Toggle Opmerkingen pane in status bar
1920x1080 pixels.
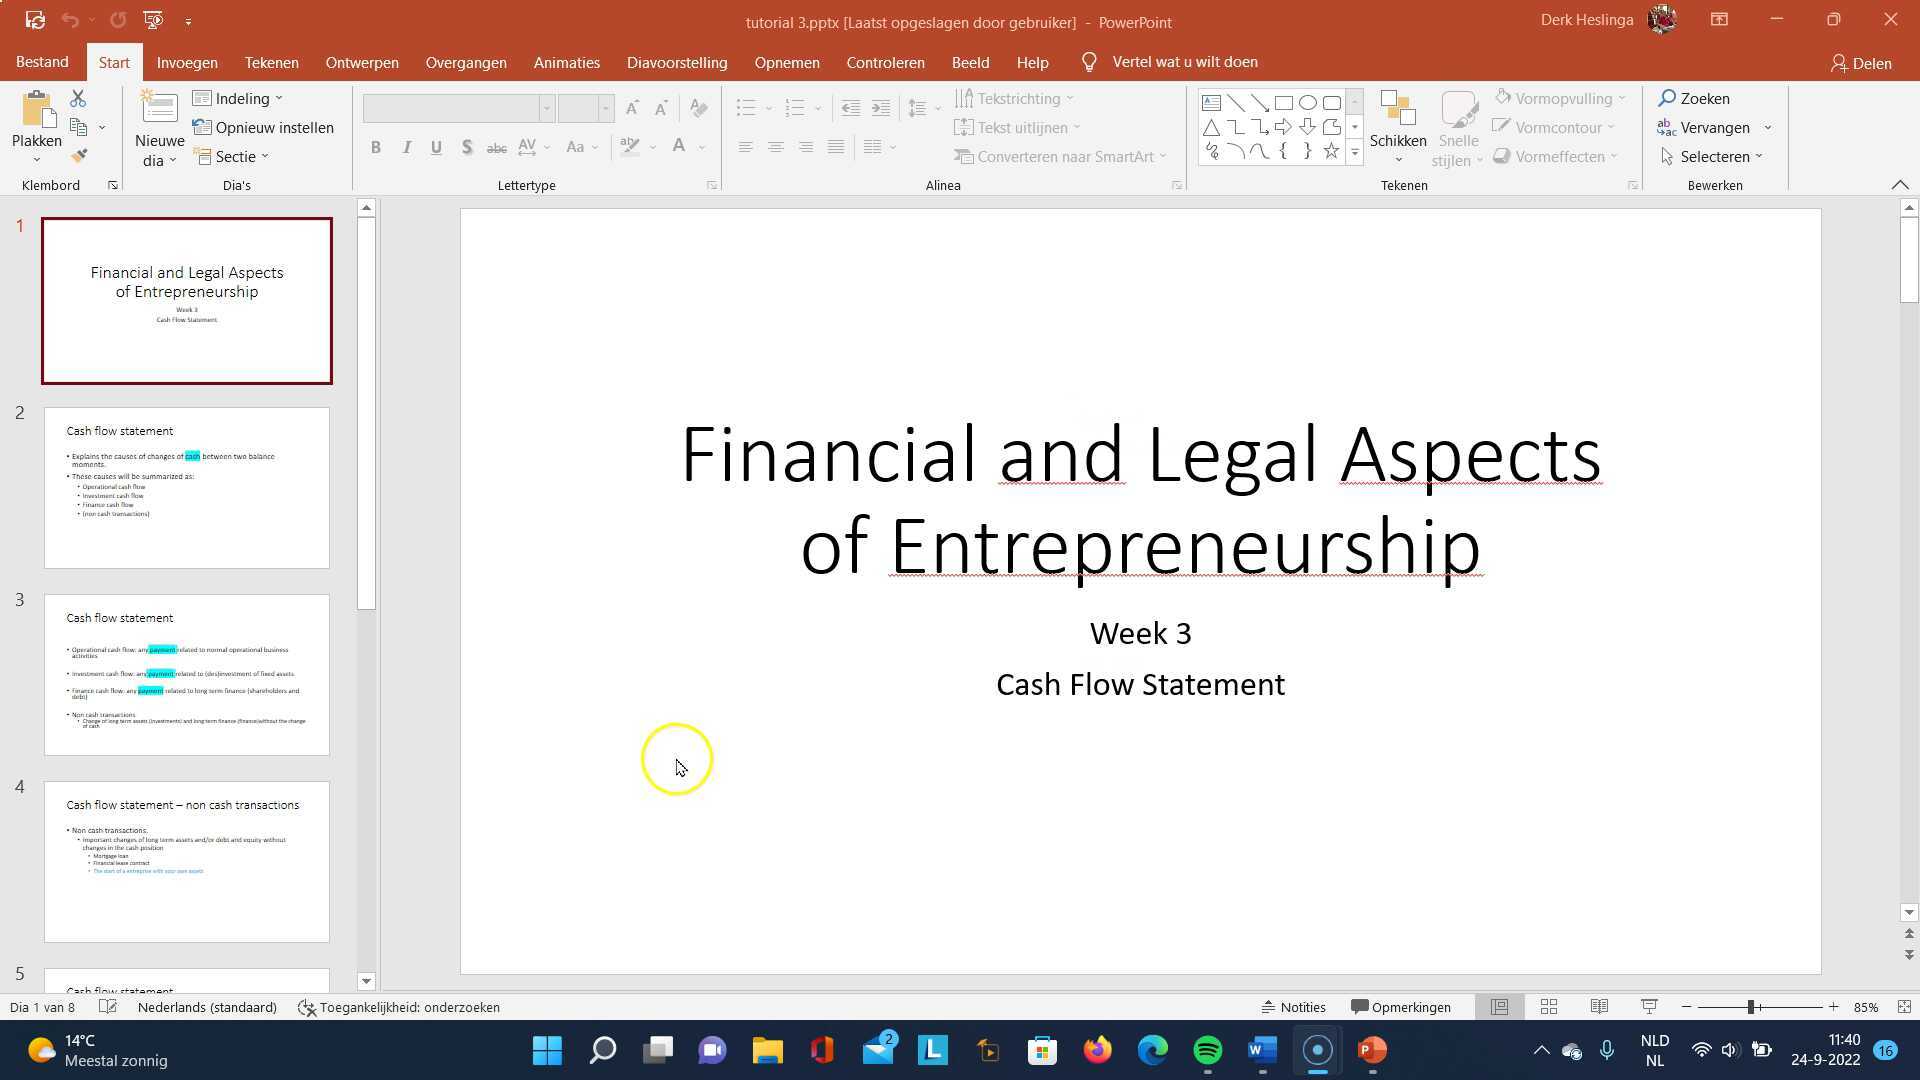tap(1401, 1007)
